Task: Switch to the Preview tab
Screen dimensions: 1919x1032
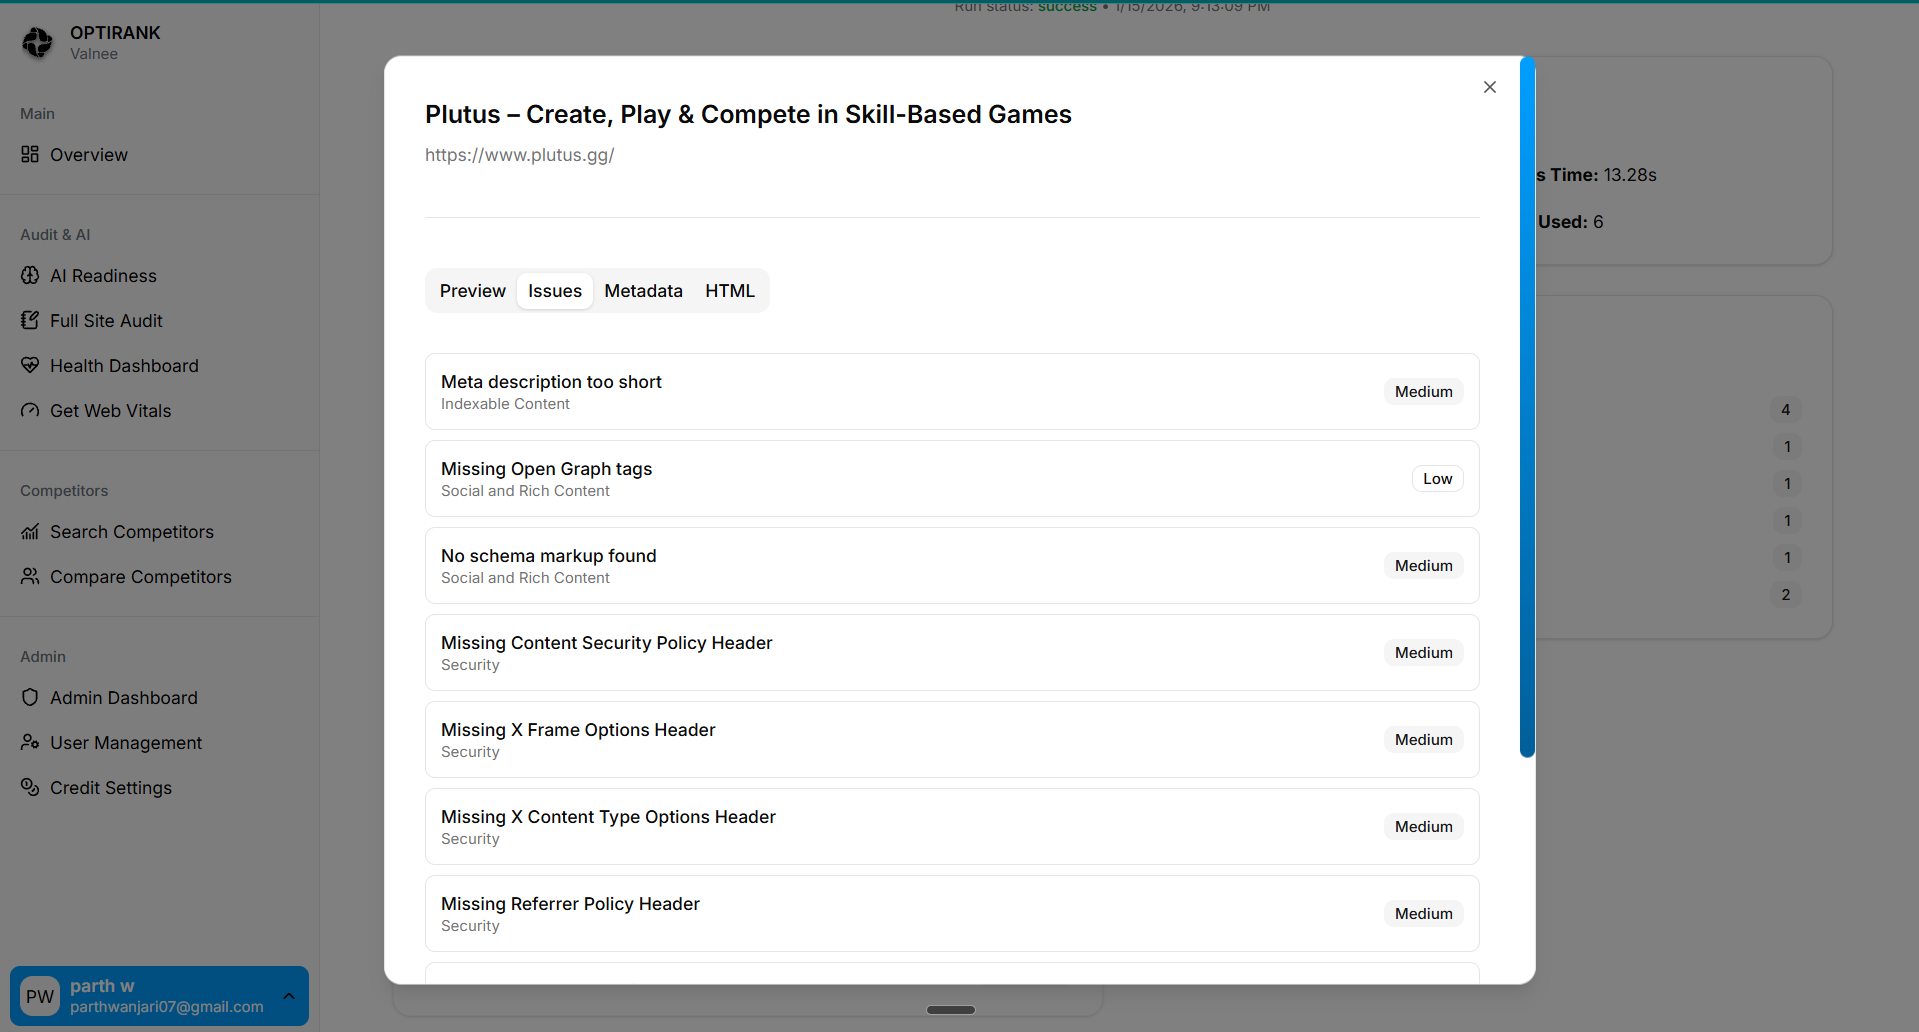Action: (473, 291)
